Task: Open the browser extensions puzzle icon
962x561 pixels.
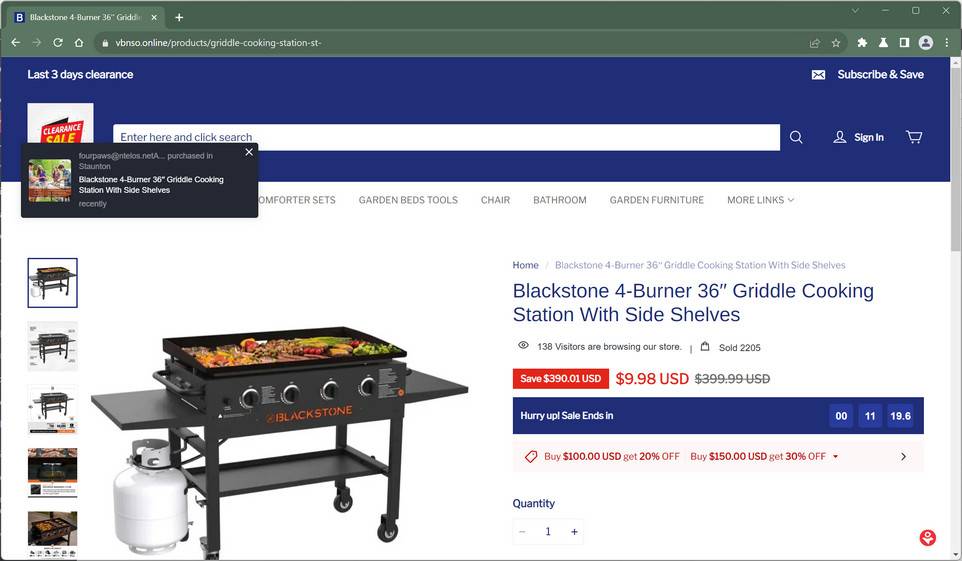Action: click(862, 43)
